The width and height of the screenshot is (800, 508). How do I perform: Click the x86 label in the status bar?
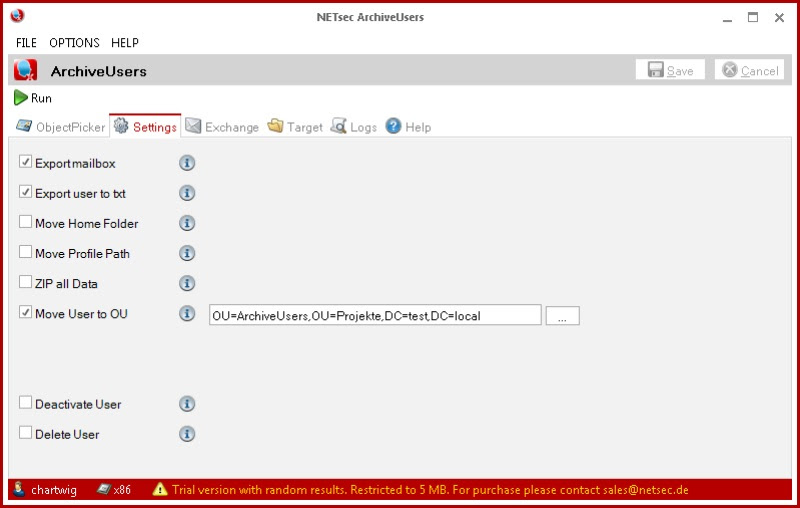point(122,490)
